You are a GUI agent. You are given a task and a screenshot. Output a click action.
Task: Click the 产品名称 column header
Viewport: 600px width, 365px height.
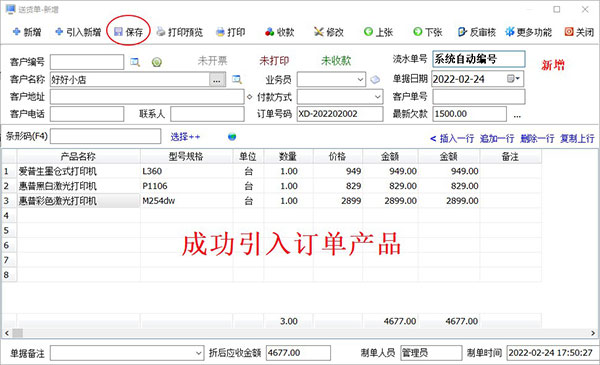(78, 156)
